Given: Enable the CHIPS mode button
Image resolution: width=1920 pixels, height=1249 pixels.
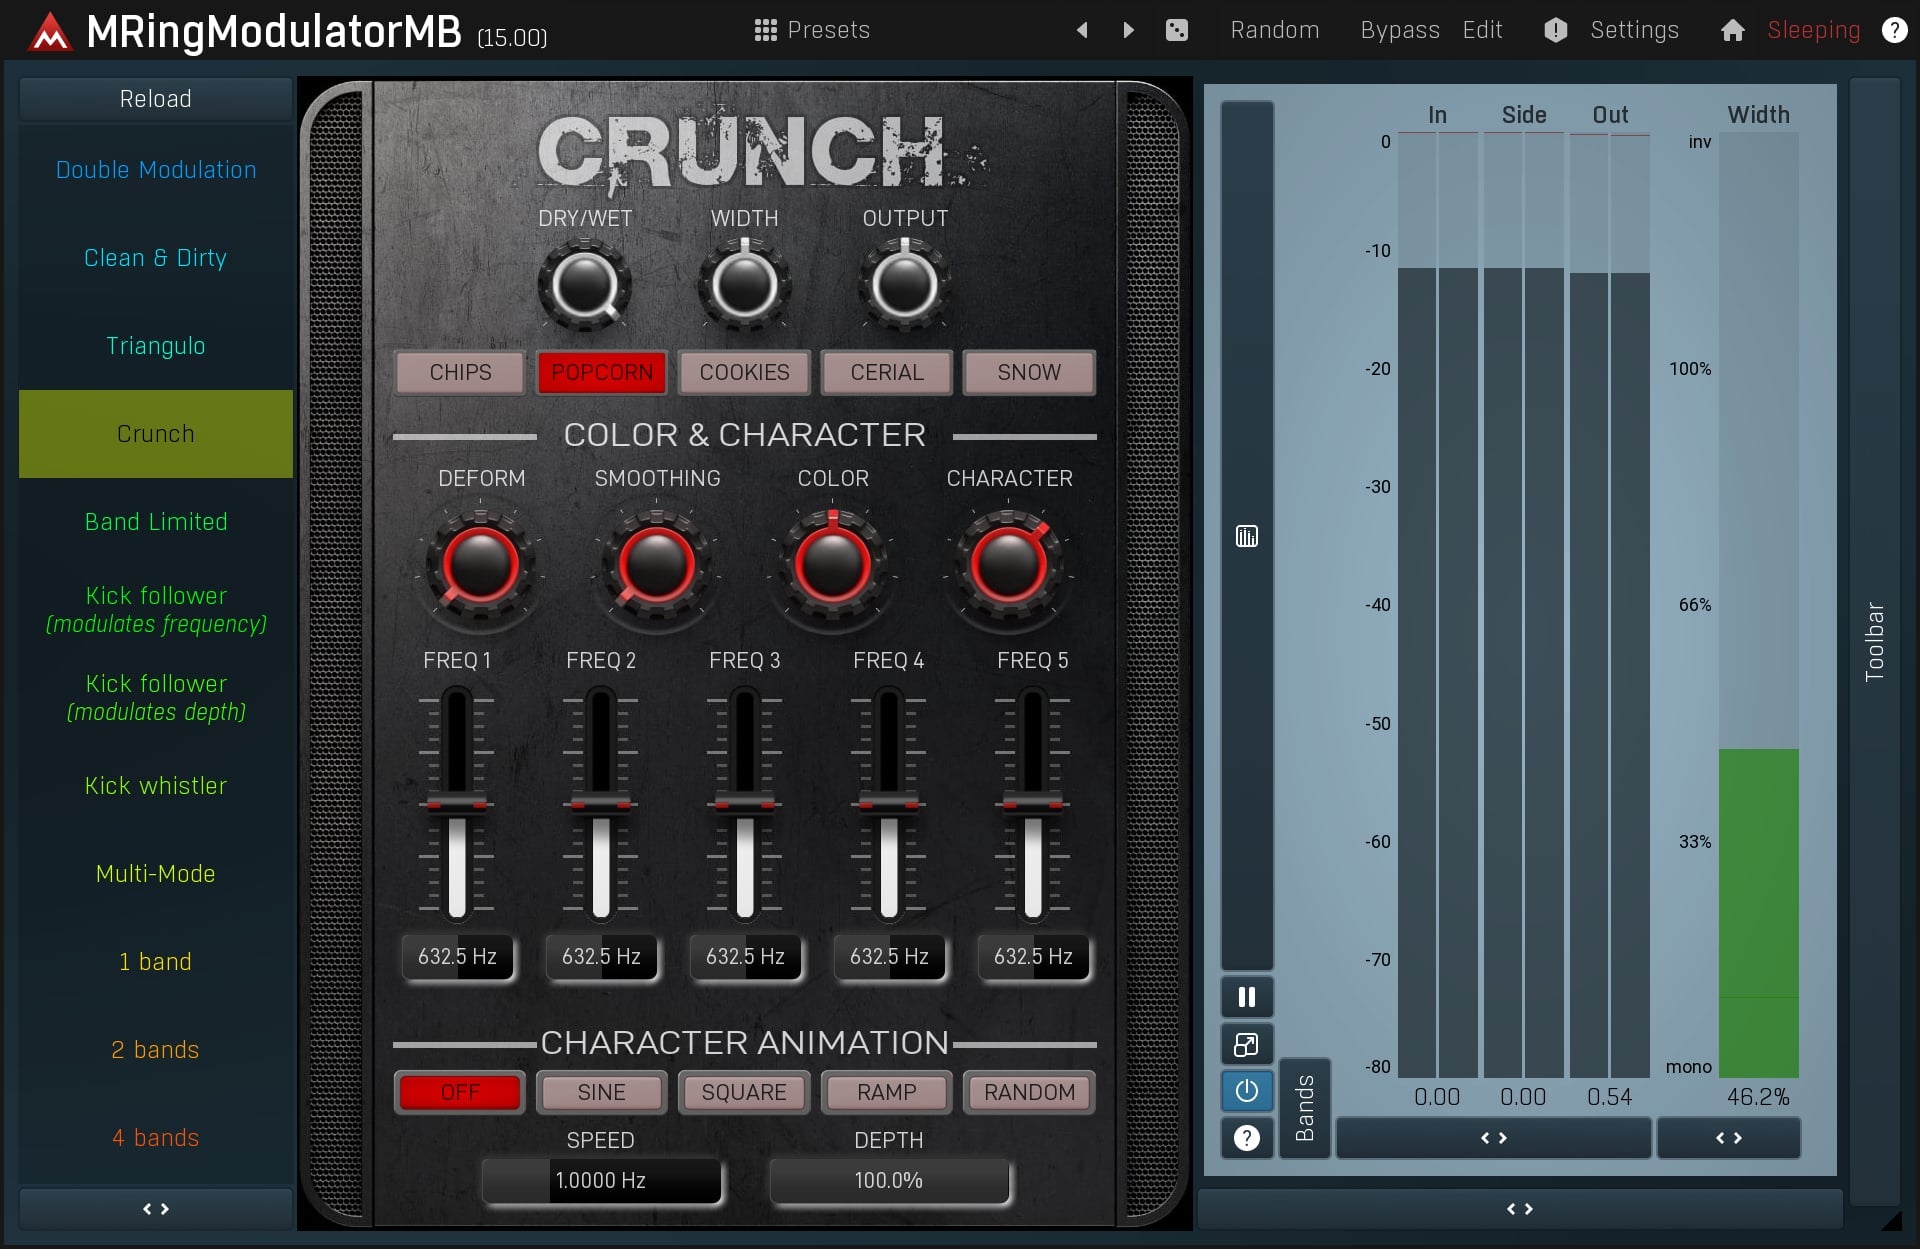Looking at the screenshot, I should coord(460,372).
